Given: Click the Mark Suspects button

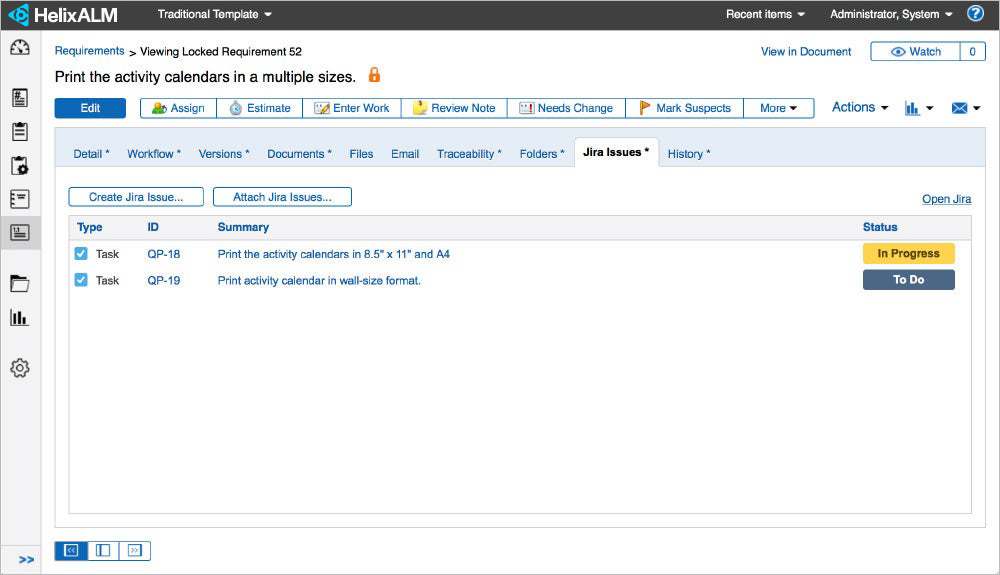Looking at the screenshot, I should pyautogui.click(x=684, y=108).
